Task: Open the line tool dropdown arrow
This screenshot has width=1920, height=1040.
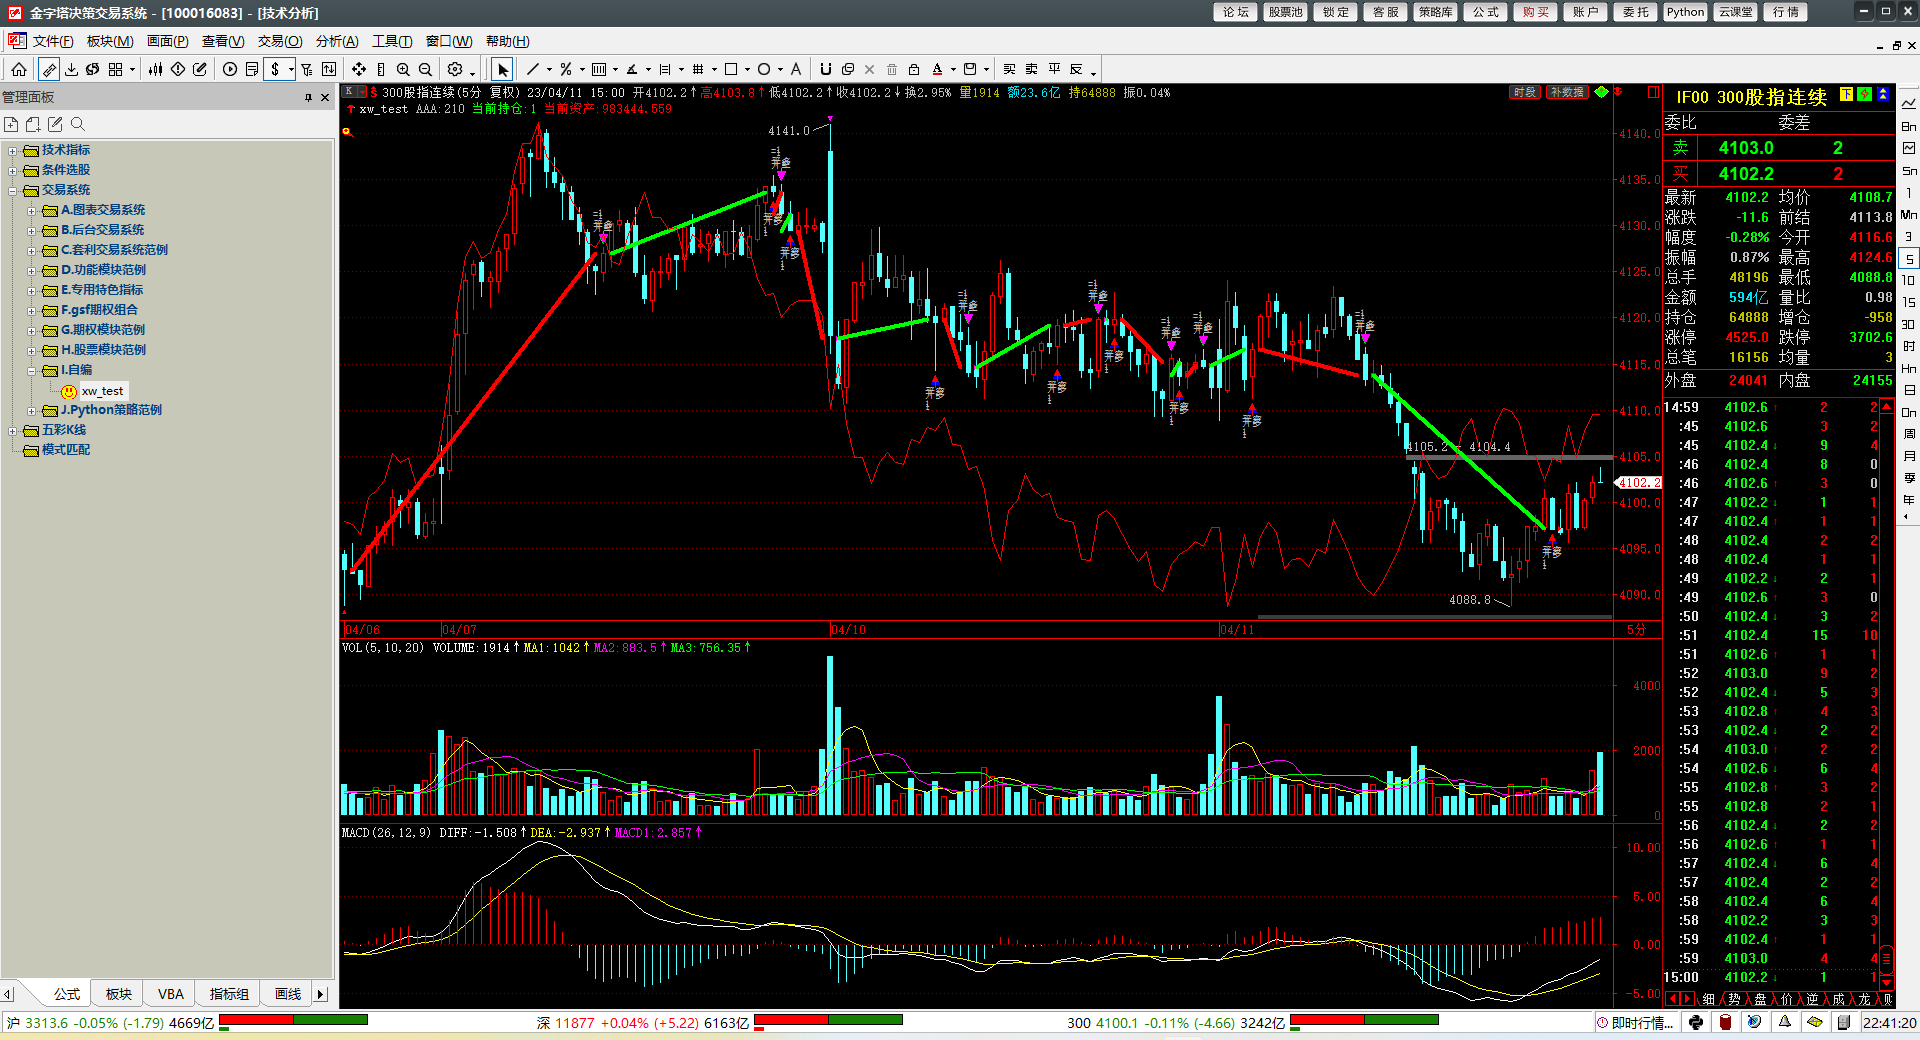Action: (x=549, y=70)
